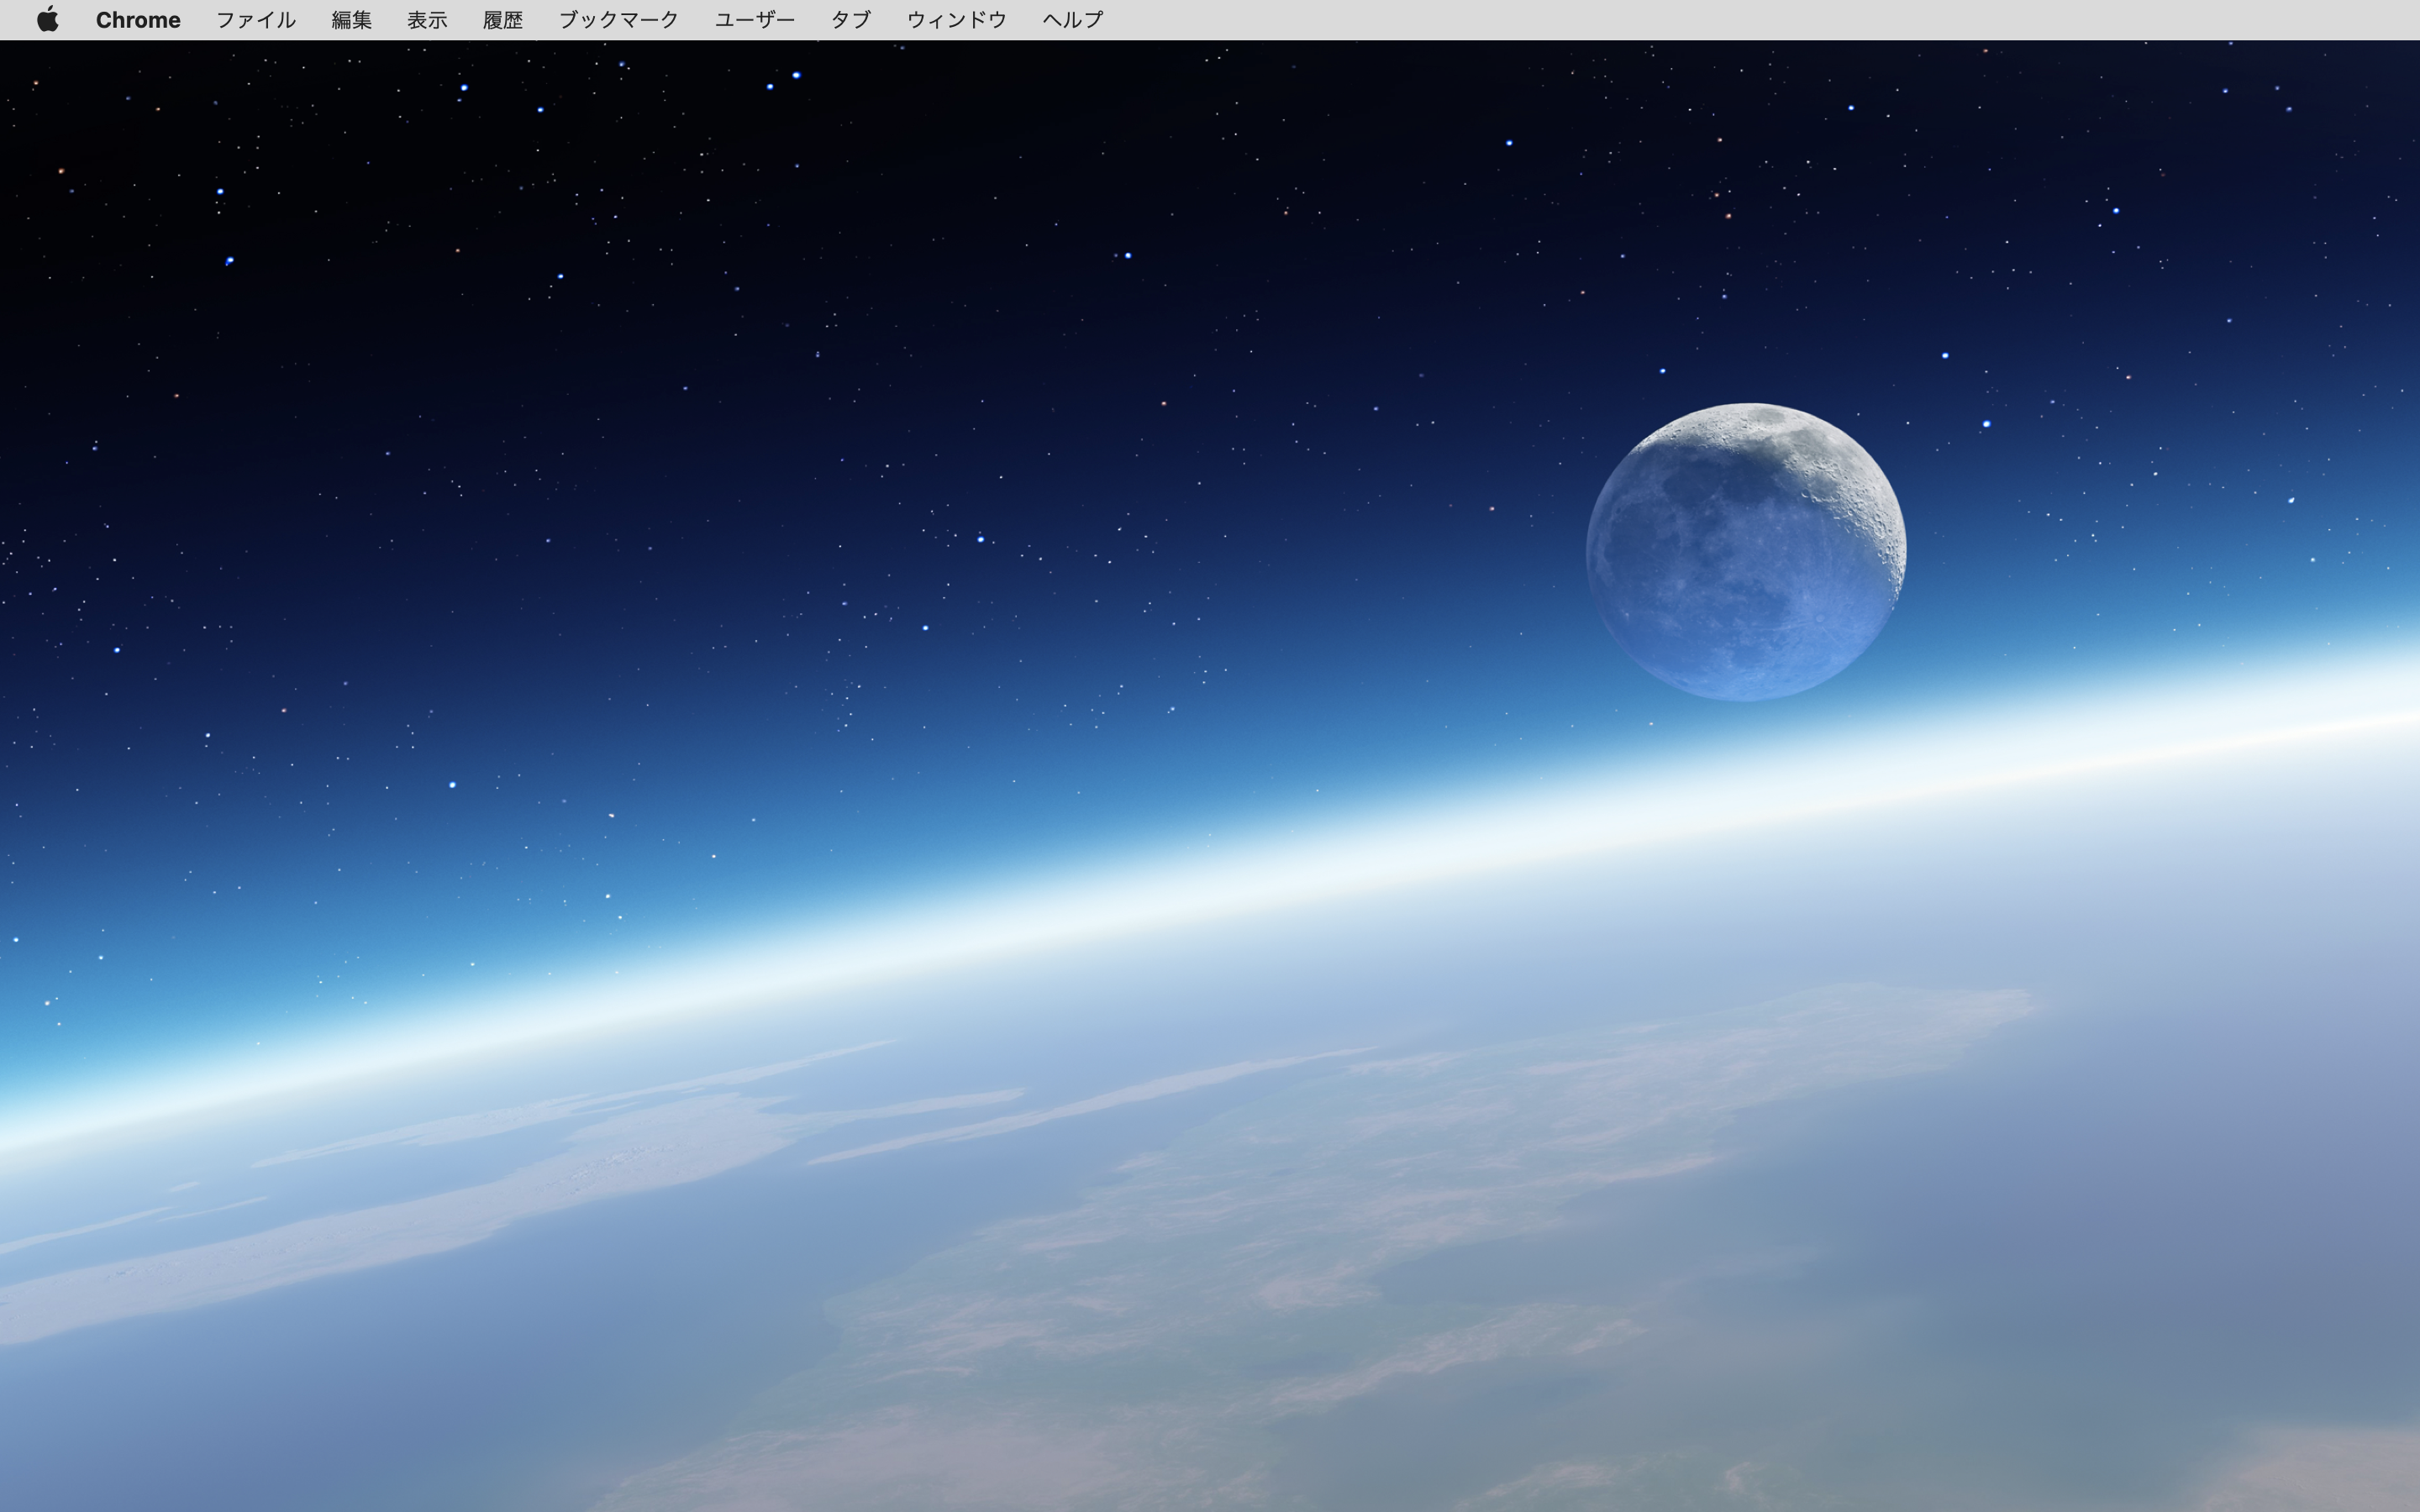Open the Chrome application menu

(138, 20)
